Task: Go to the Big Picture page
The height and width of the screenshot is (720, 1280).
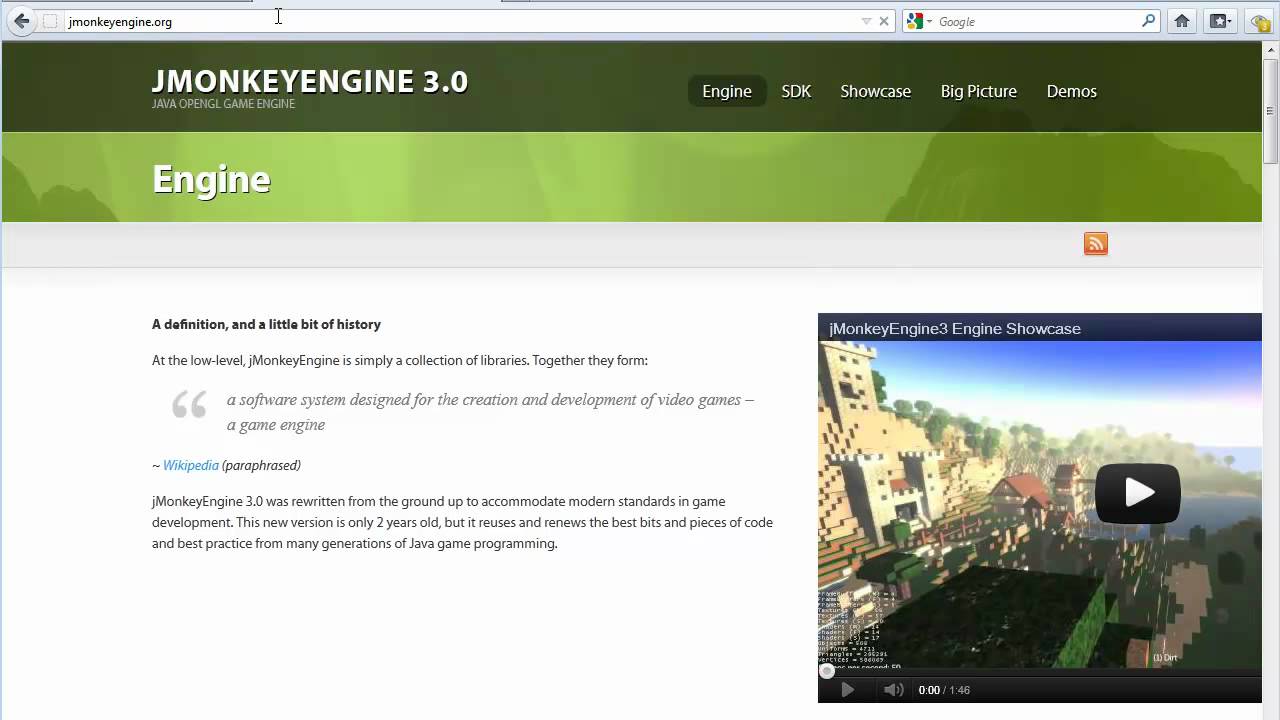Action: (978, 91)
